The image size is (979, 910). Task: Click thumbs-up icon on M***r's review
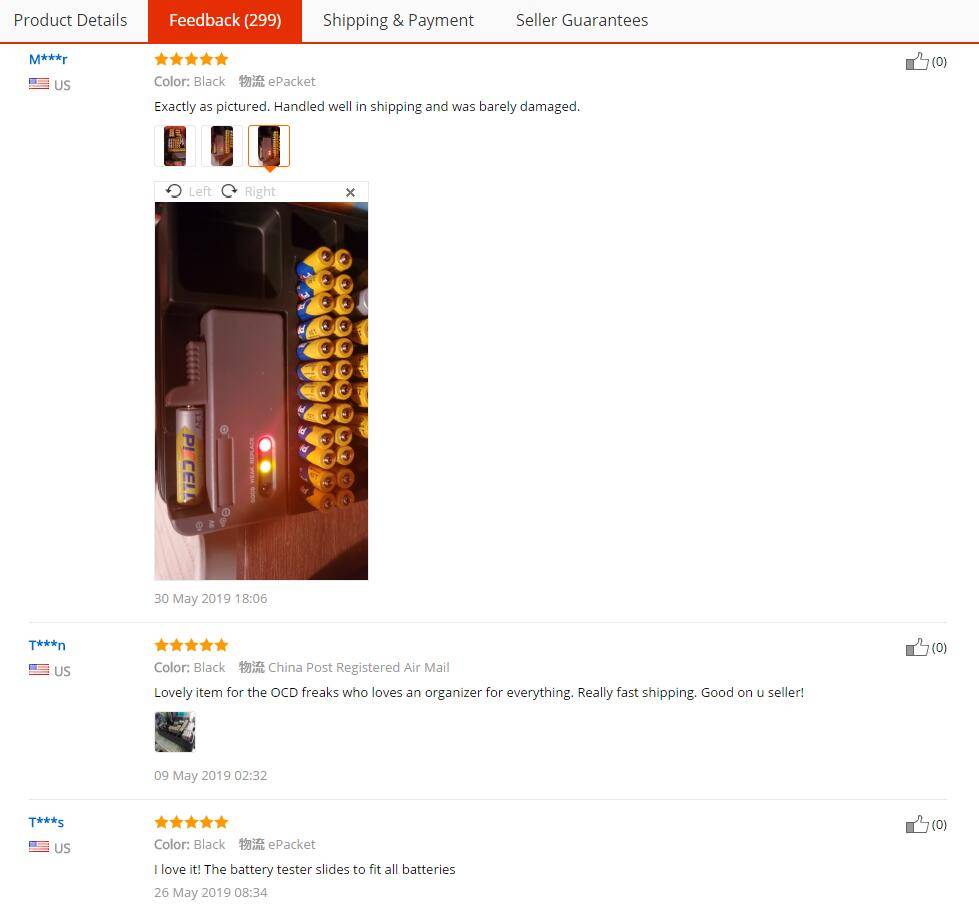point(917,61)
